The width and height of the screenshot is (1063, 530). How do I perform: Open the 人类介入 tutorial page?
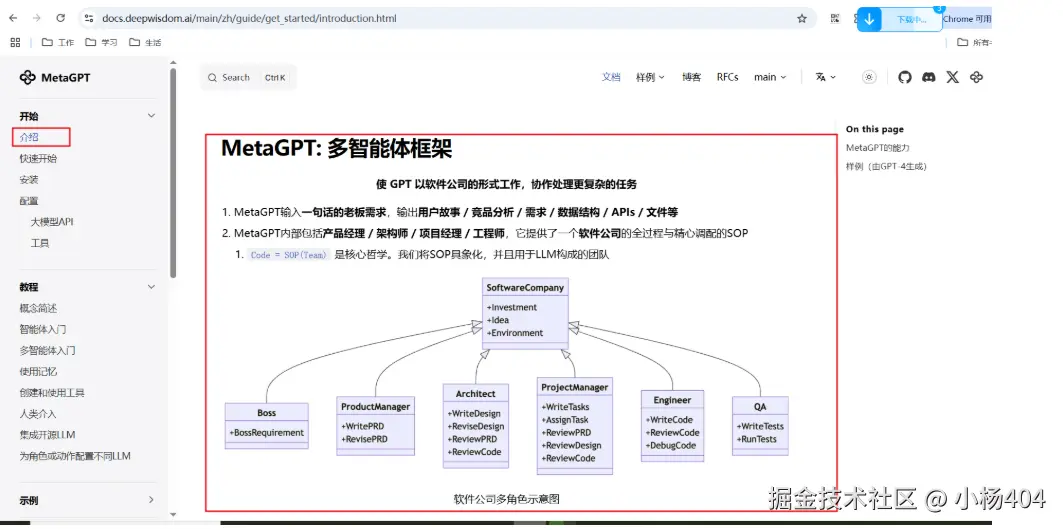(x=38, y=413)
